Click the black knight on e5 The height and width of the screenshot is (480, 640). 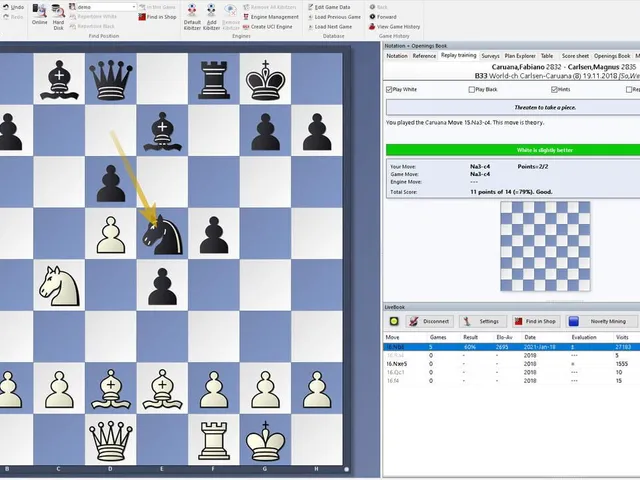[162, 235]
